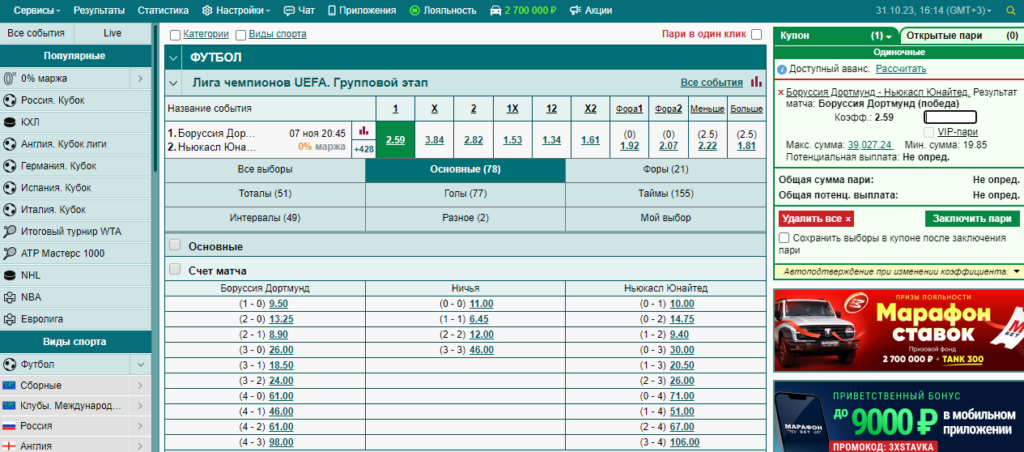Collapse Лига чемпионов UEFA section chevron
Screen dimensions: 1024x452
click(173, 83)
